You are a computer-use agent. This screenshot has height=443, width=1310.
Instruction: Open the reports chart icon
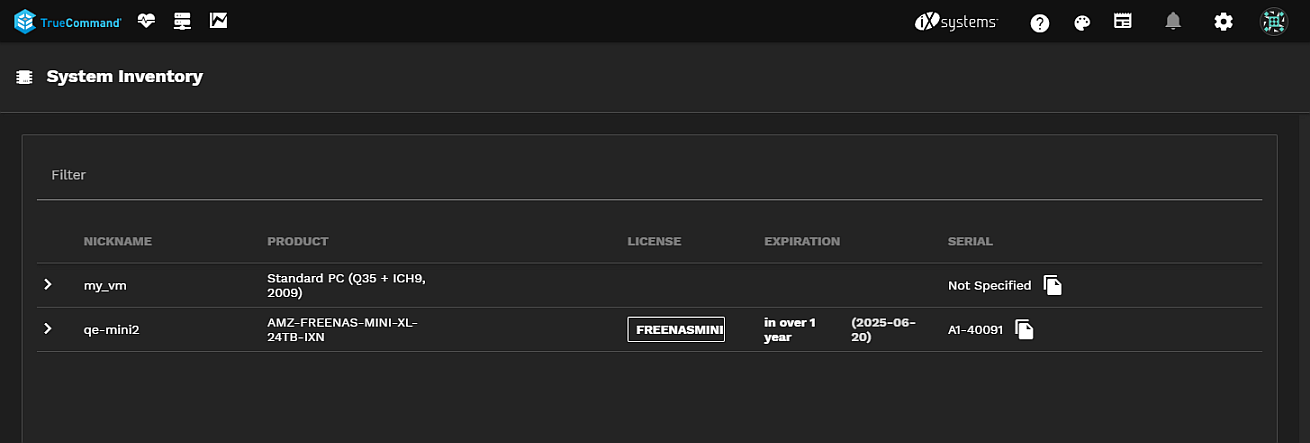(x=218, y=21)
